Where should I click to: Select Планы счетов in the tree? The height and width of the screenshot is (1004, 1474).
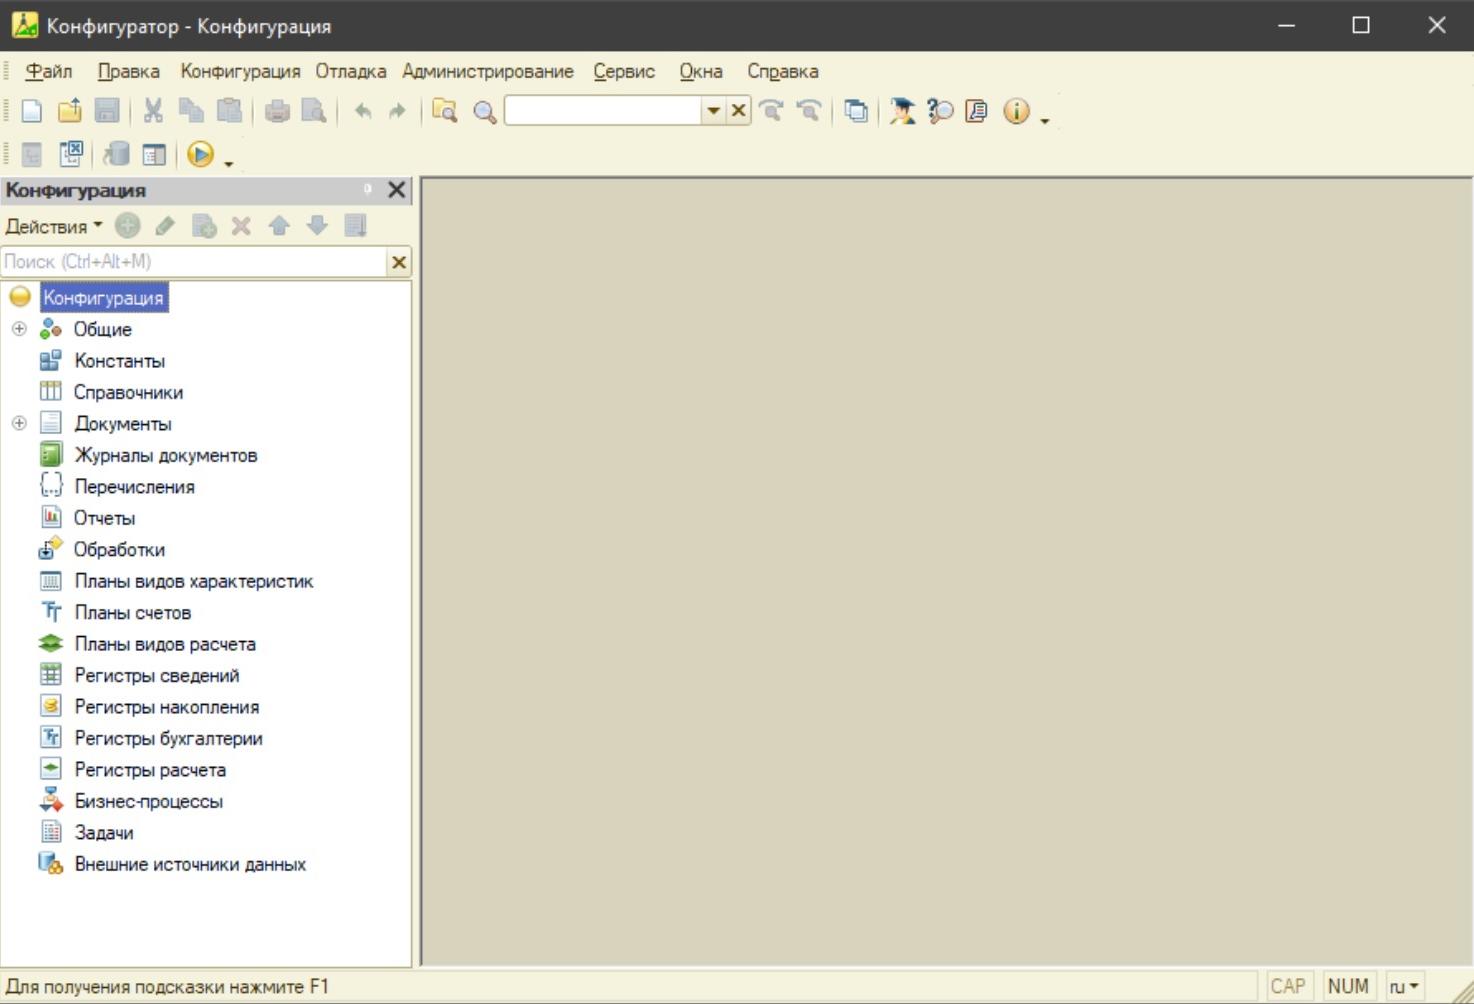click(132, 613)
